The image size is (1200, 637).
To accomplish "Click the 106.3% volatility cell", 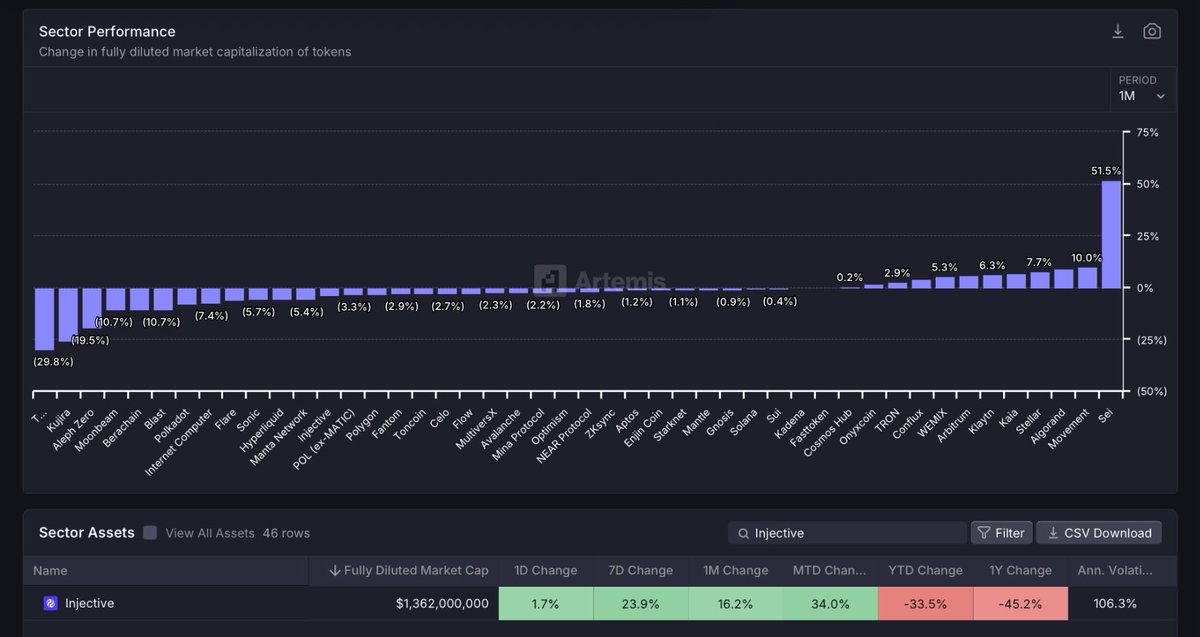I will pyautogui.click(x=1114, y=604).
